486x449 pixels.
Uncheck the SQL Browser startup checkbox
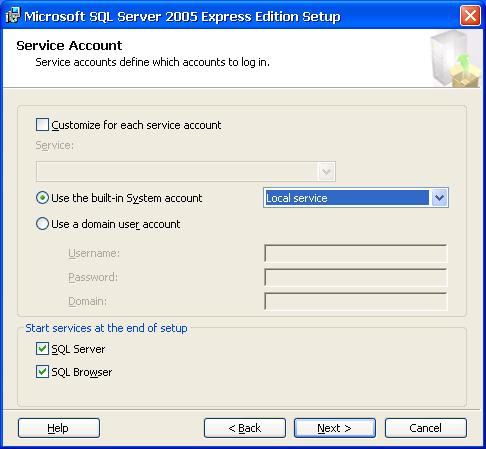click(x=42, y=372)
